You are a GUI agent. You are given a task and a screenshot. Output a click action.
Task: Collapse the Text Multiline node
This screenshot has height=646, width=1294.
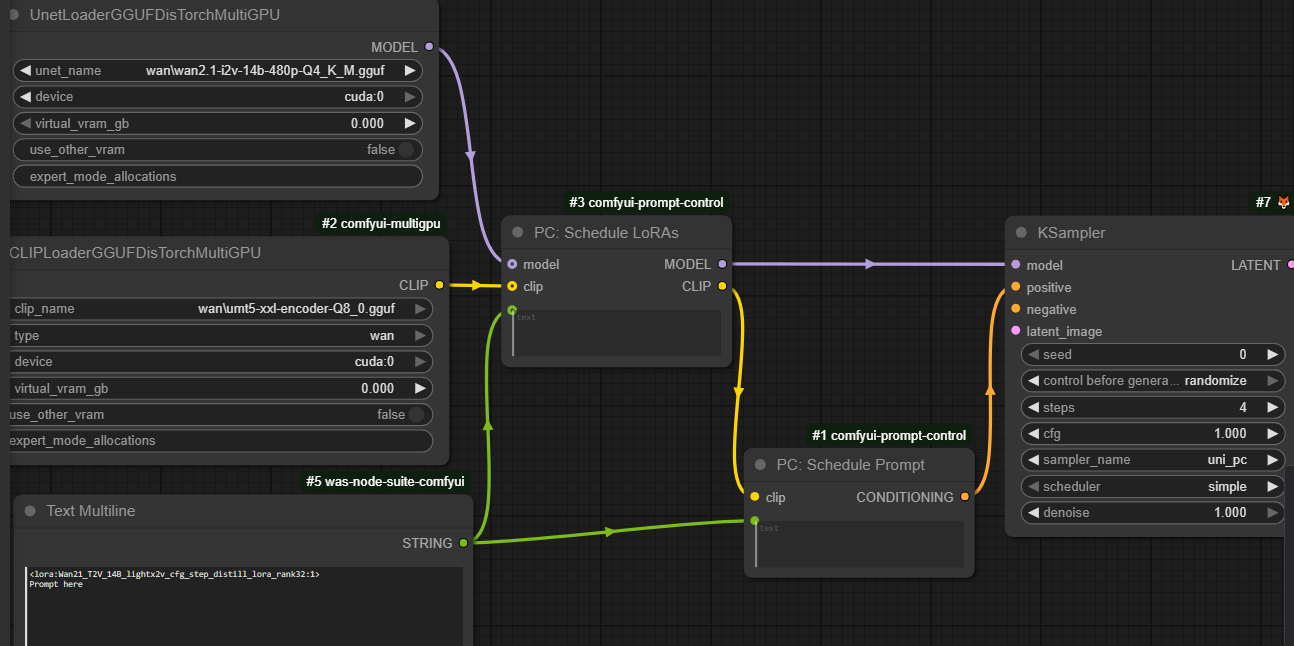pos(30,511)
